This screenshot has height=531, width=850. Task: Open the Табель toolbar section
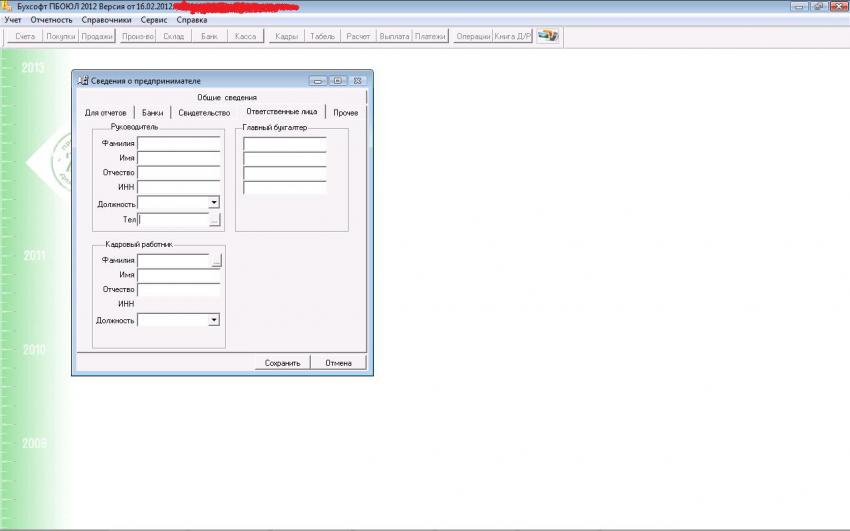(x=322, y=36)
